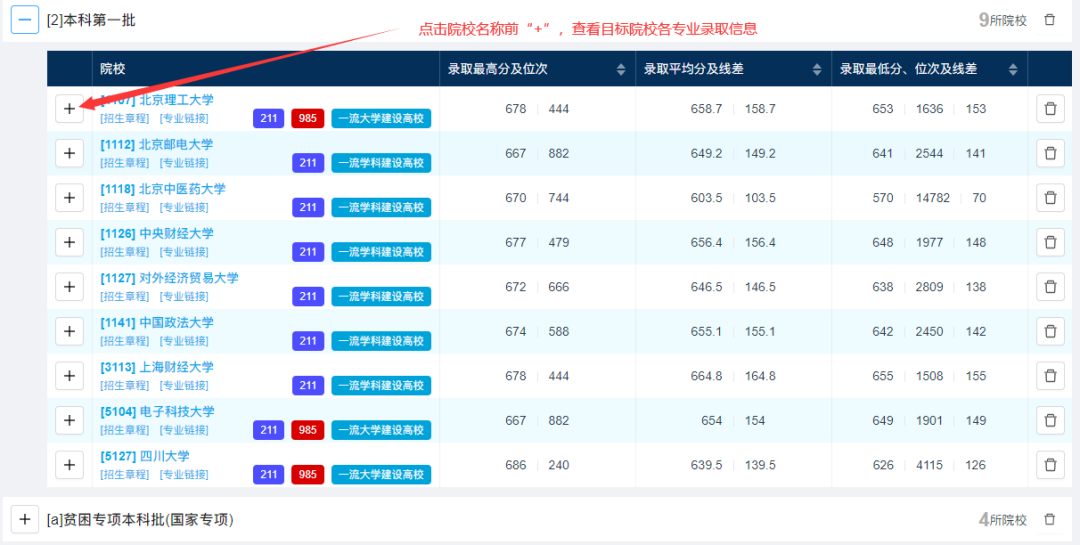Remove 中国政法大学 row via trash icon
This screenshot has width=1080, height=545.
1050,331
